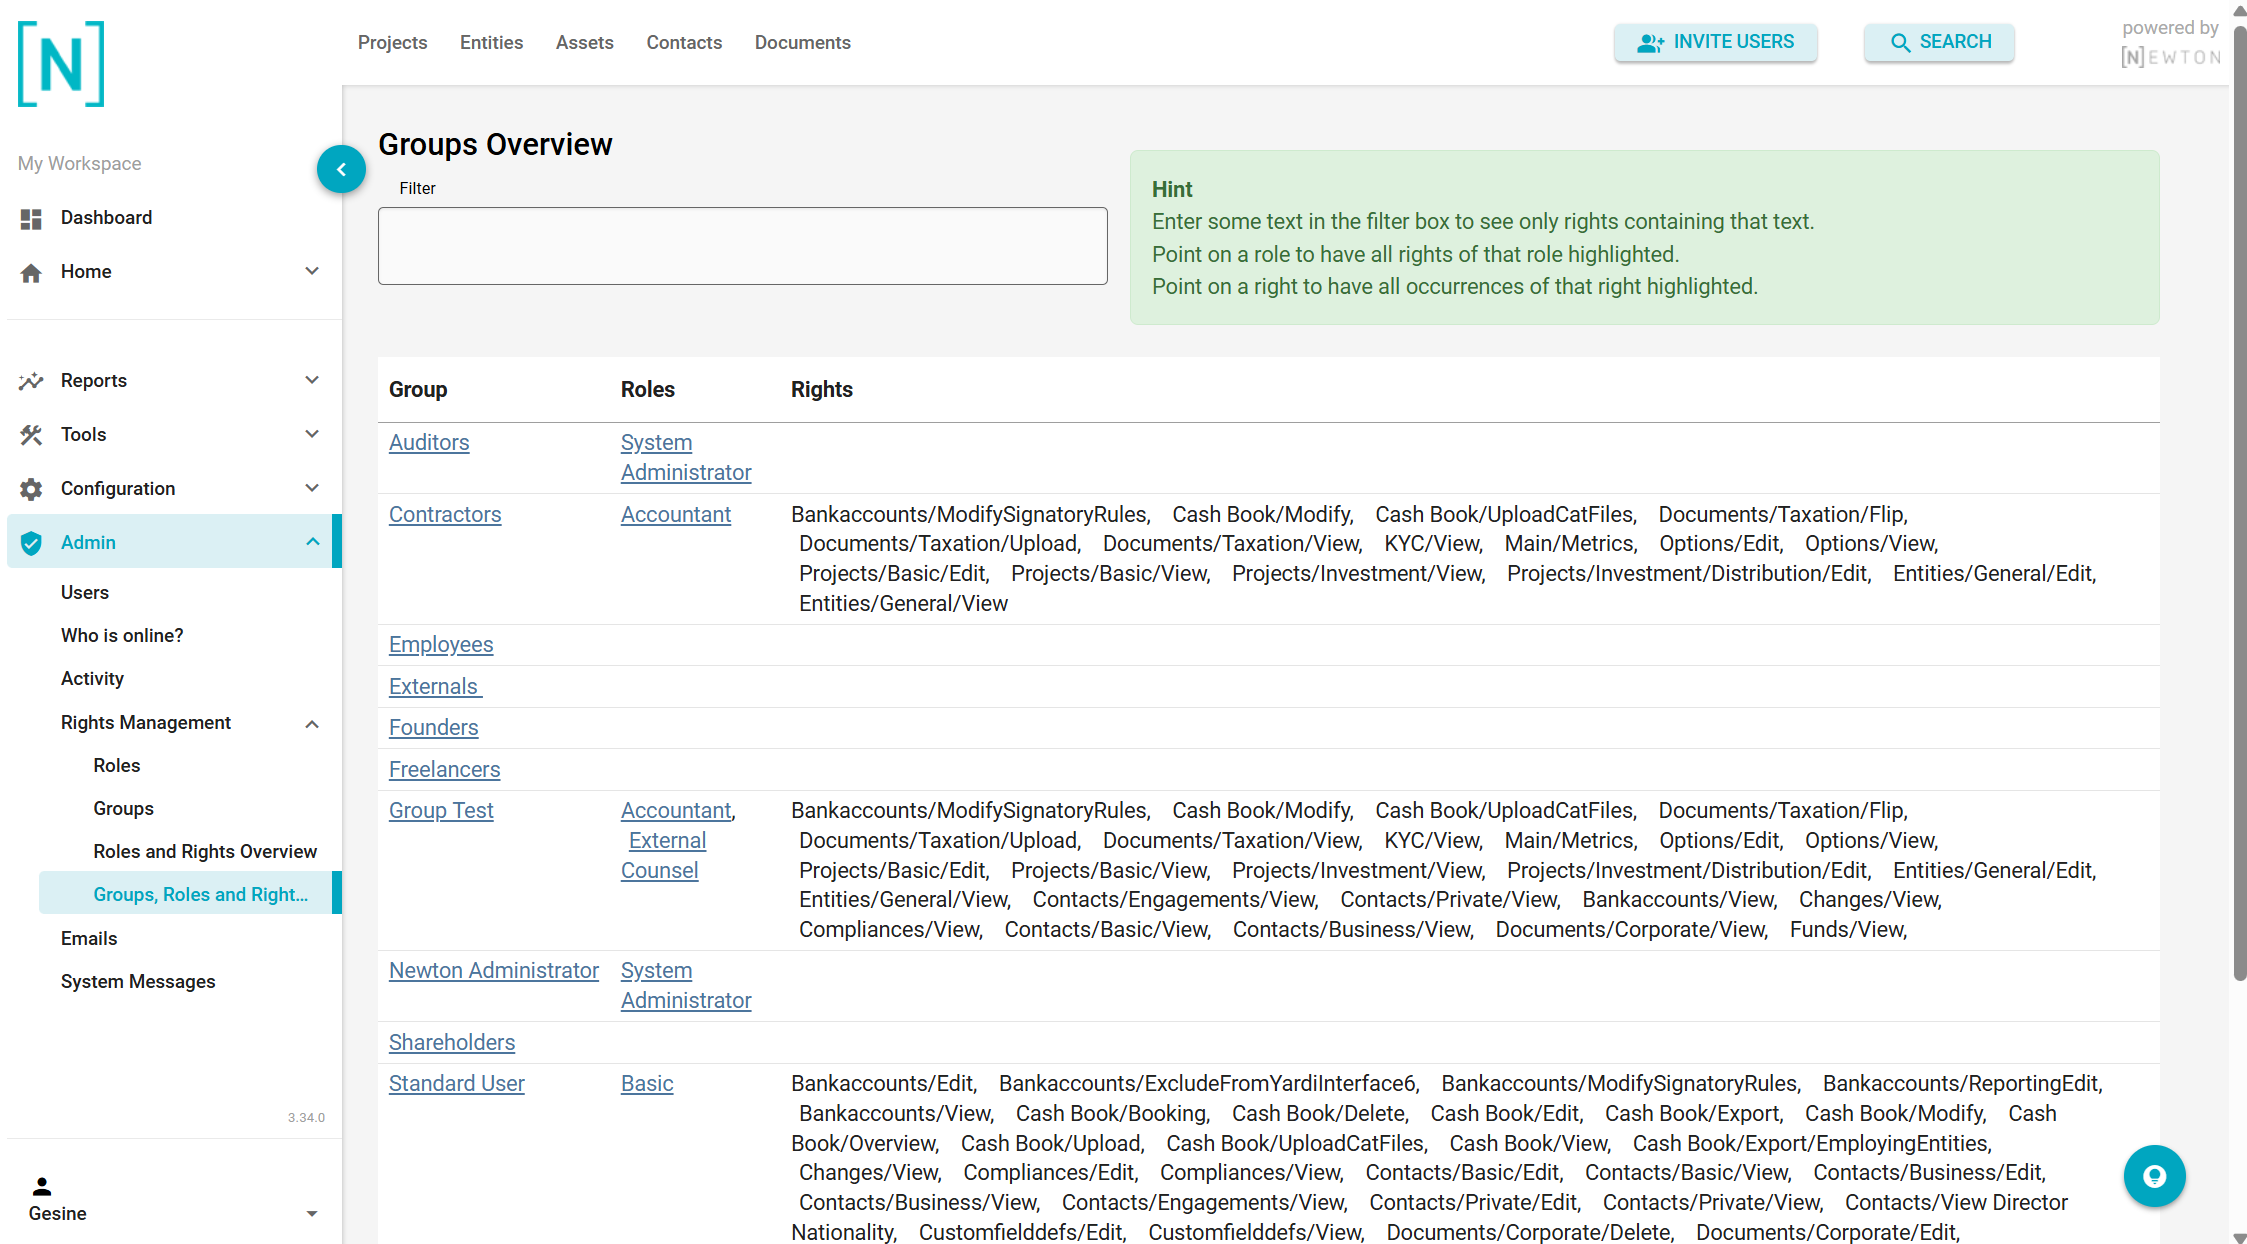Open the Employees group link

441,644
